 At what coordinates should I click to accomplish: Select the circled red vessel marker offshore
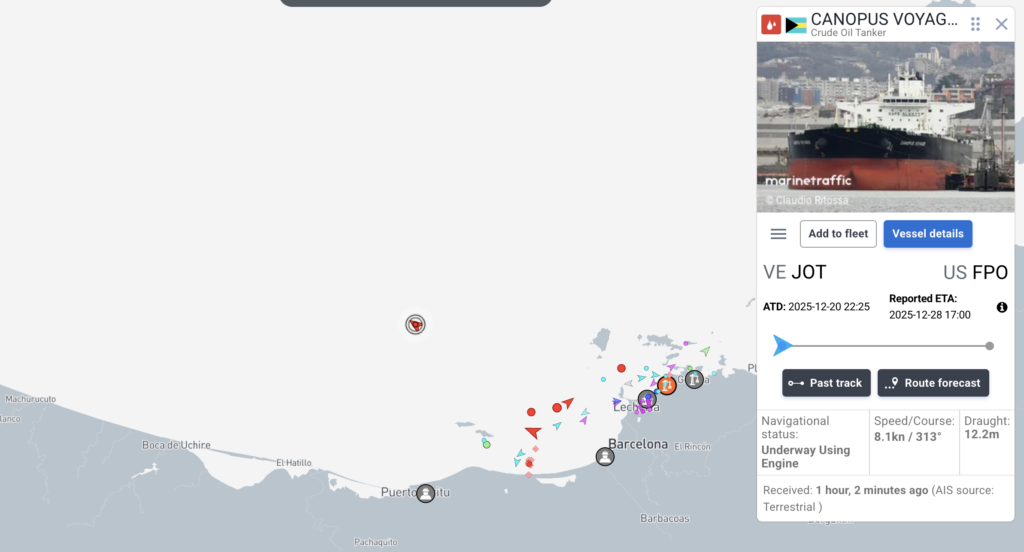(x=415, y=324)
